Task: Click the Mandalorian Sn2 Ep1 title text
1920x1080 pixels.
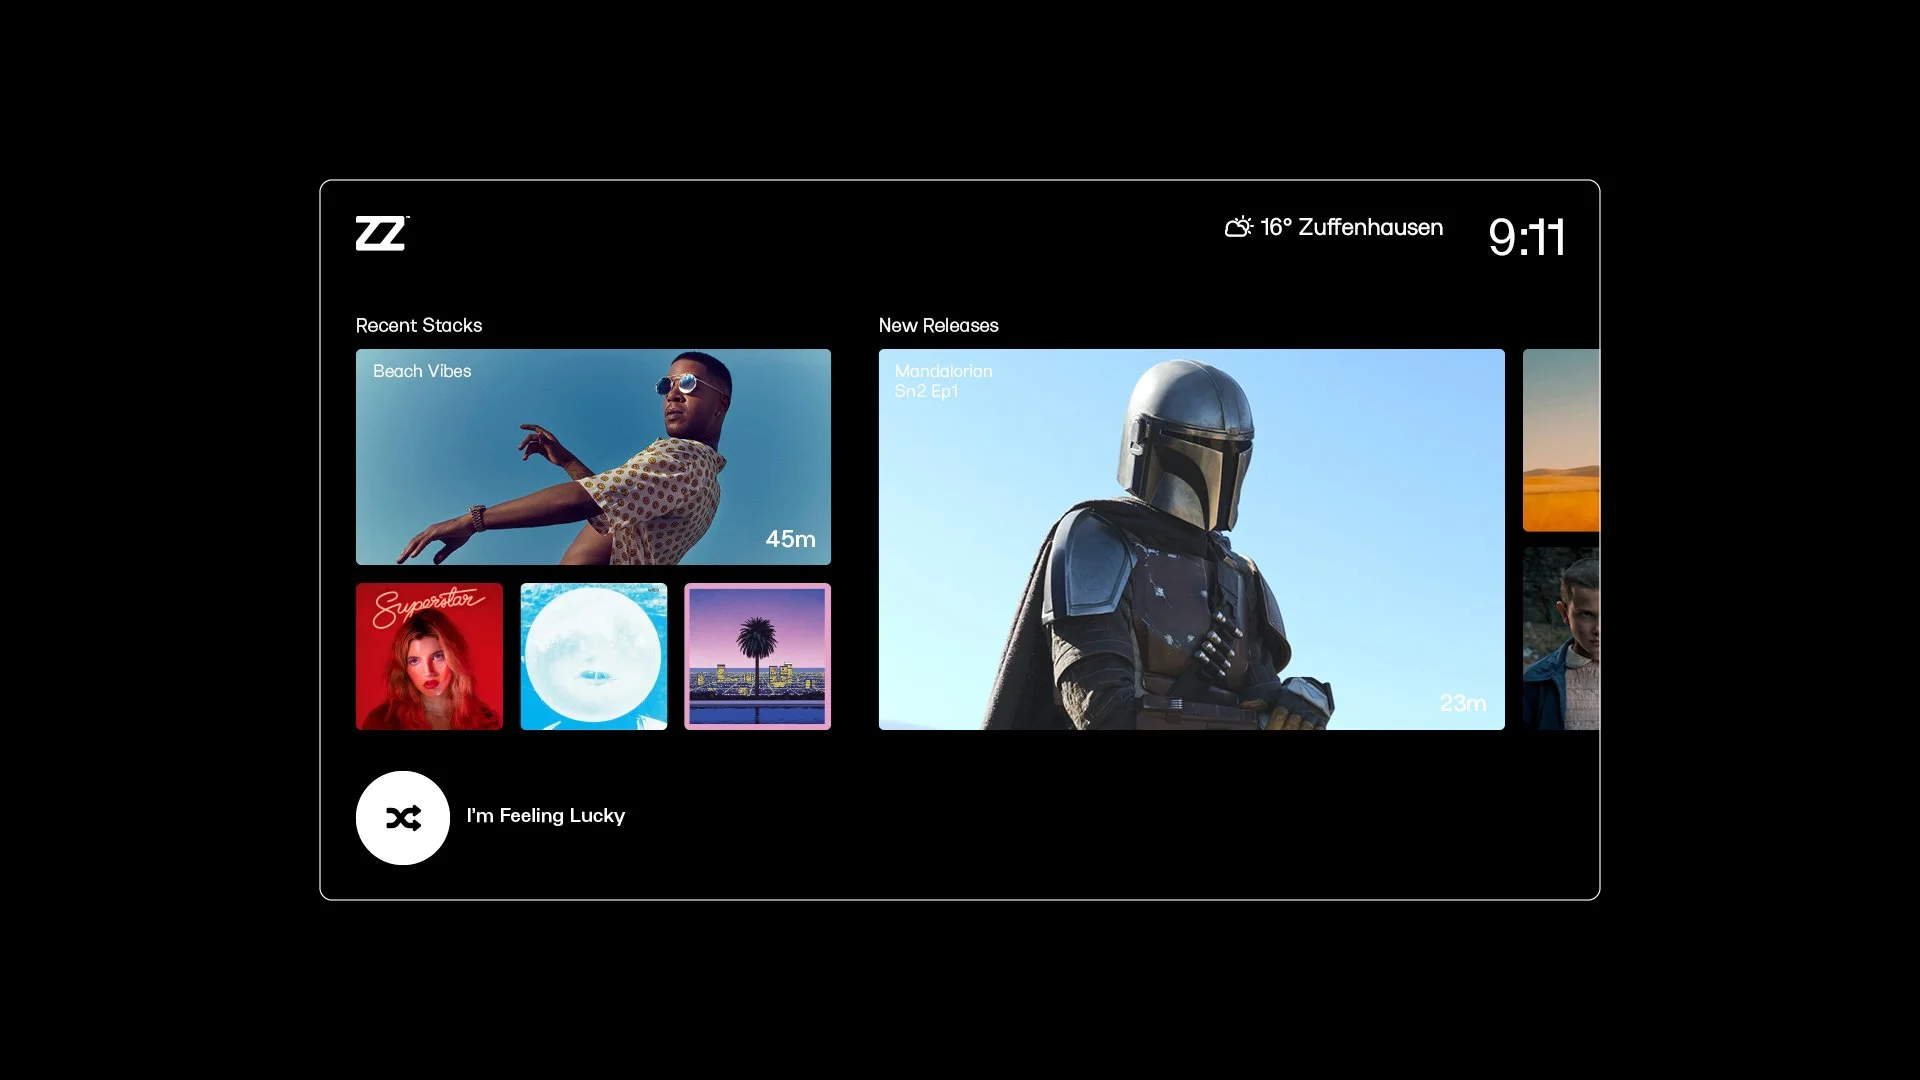Action: coord(942,381)
